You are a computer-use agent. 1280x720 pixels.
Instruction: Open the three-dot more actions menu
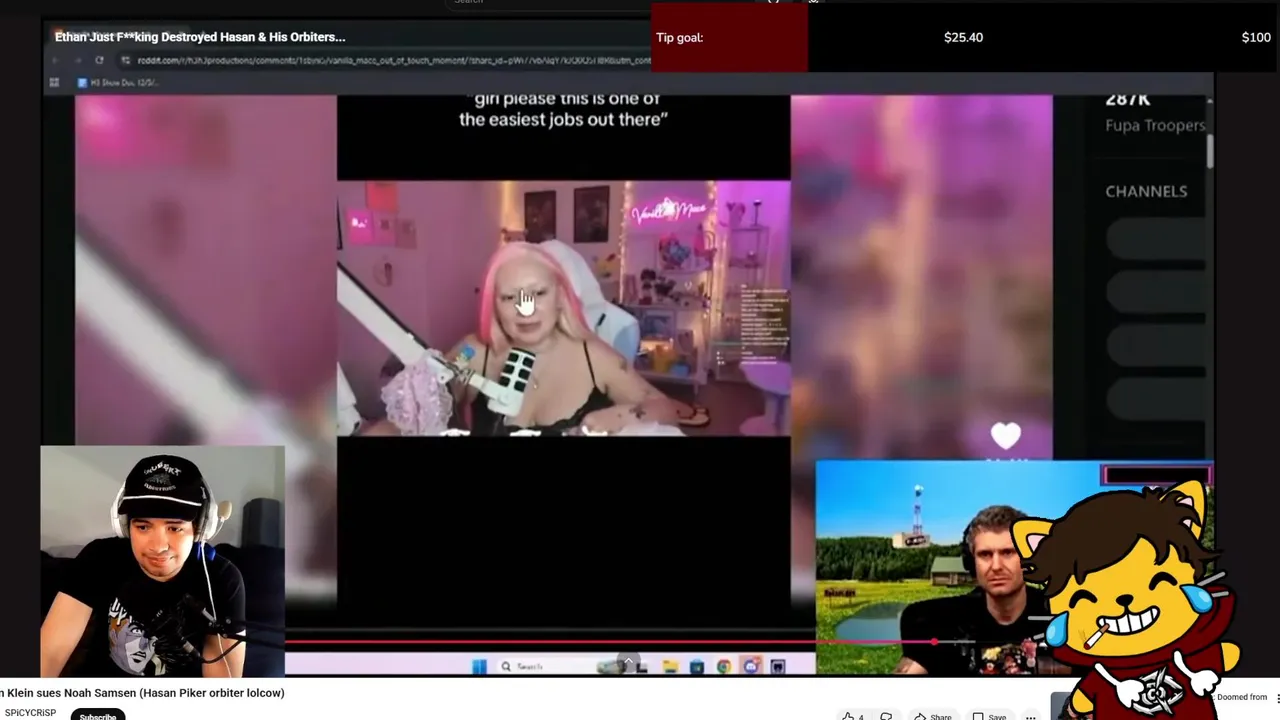(x=1030, y=716)
